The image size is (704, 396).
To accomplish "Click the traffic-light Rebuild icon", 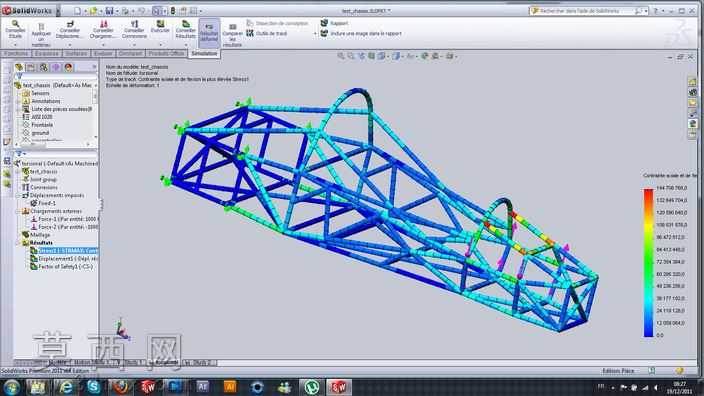I will tap(173, 10).
